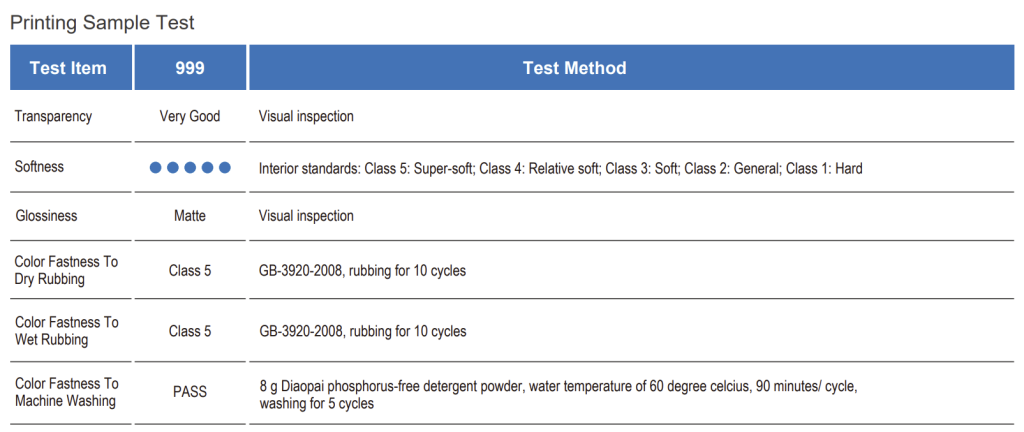The image size is (1024, 432).
Task: Click Class 5 result for Dry Rubbing
Action: coord(190,271)
